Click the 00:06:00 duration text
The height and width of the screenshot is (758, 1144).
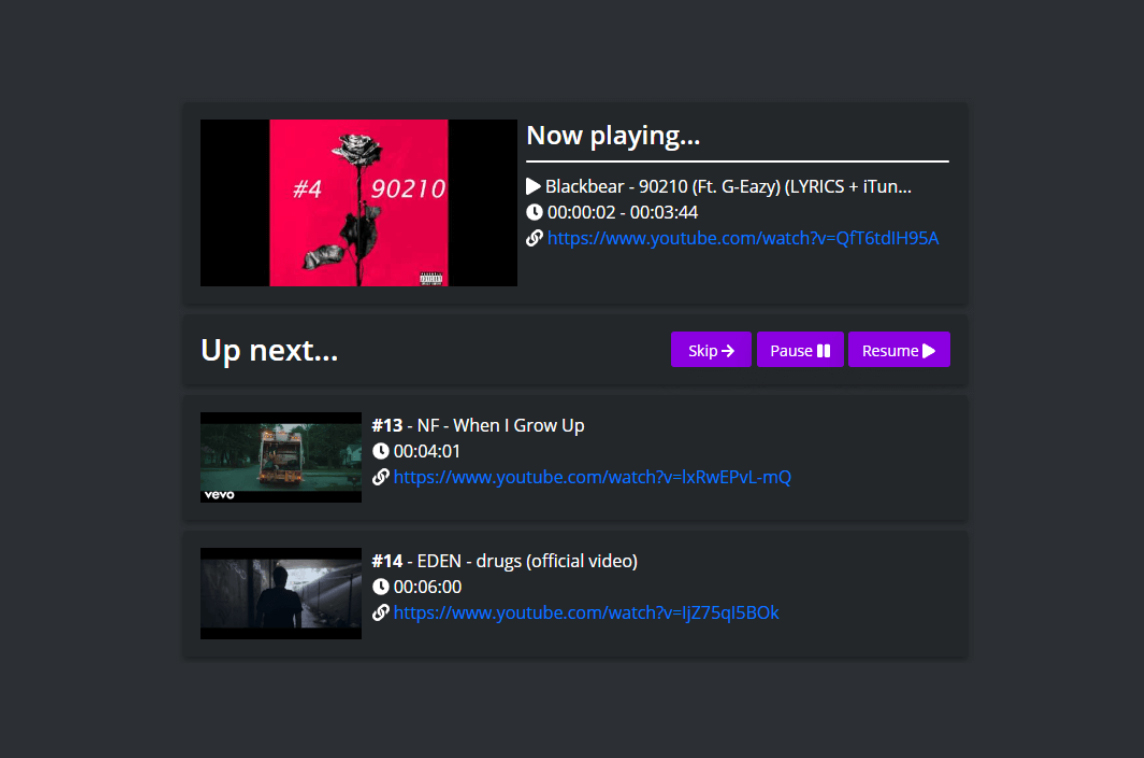point(427,587)
